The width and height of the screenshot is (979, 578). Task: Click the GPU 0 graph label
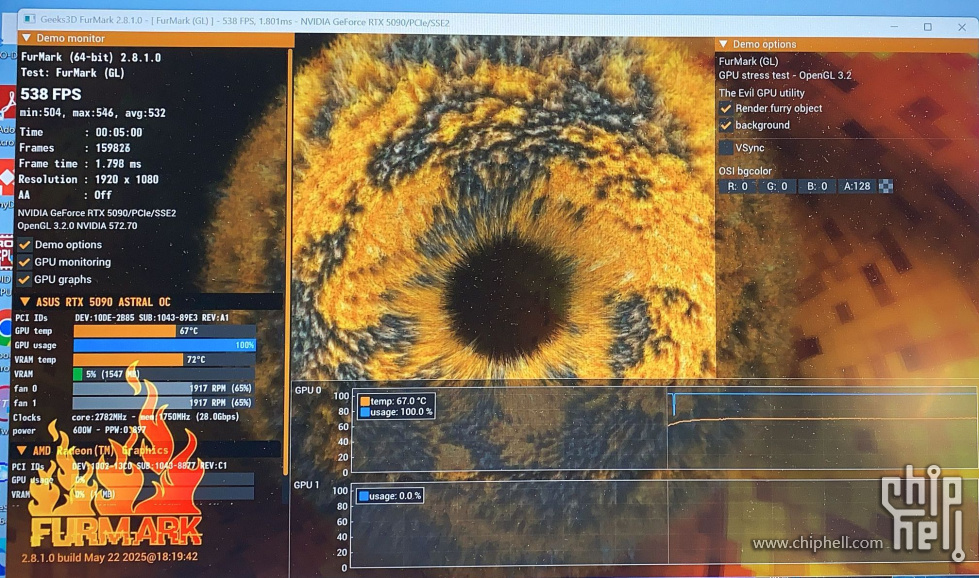(307, 390)
